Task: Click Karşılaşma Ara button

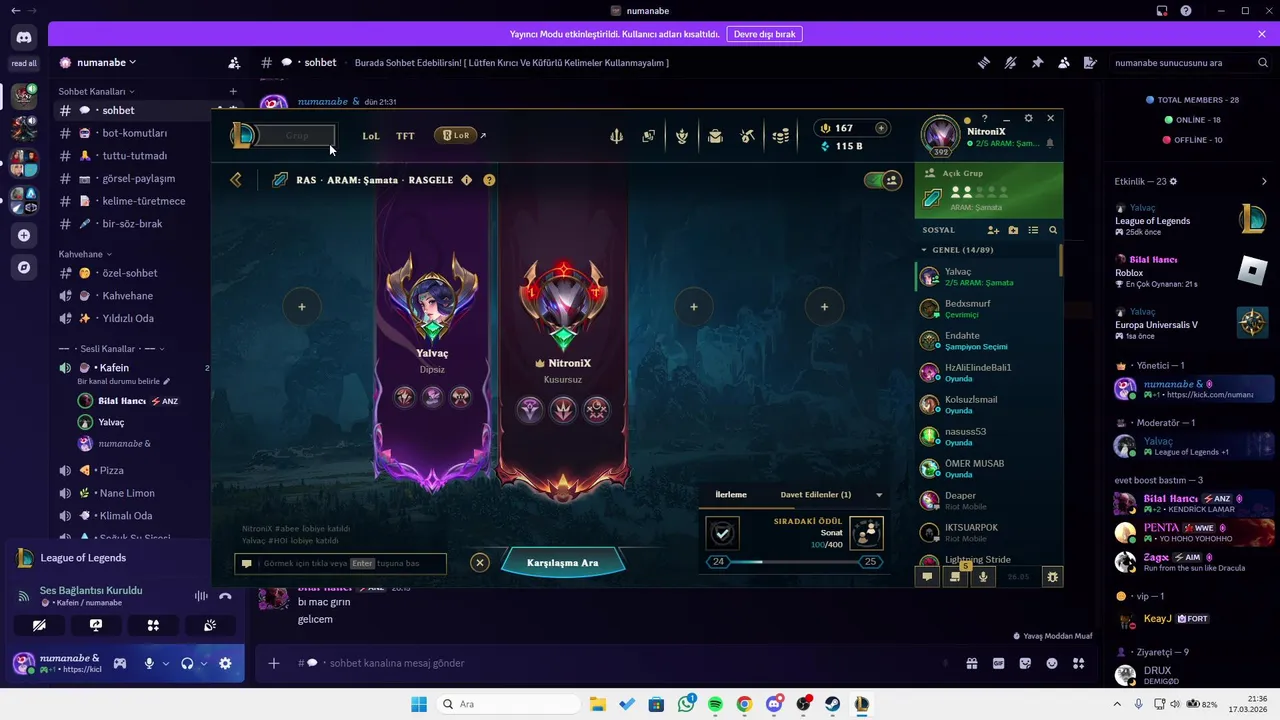Action: 562,563
